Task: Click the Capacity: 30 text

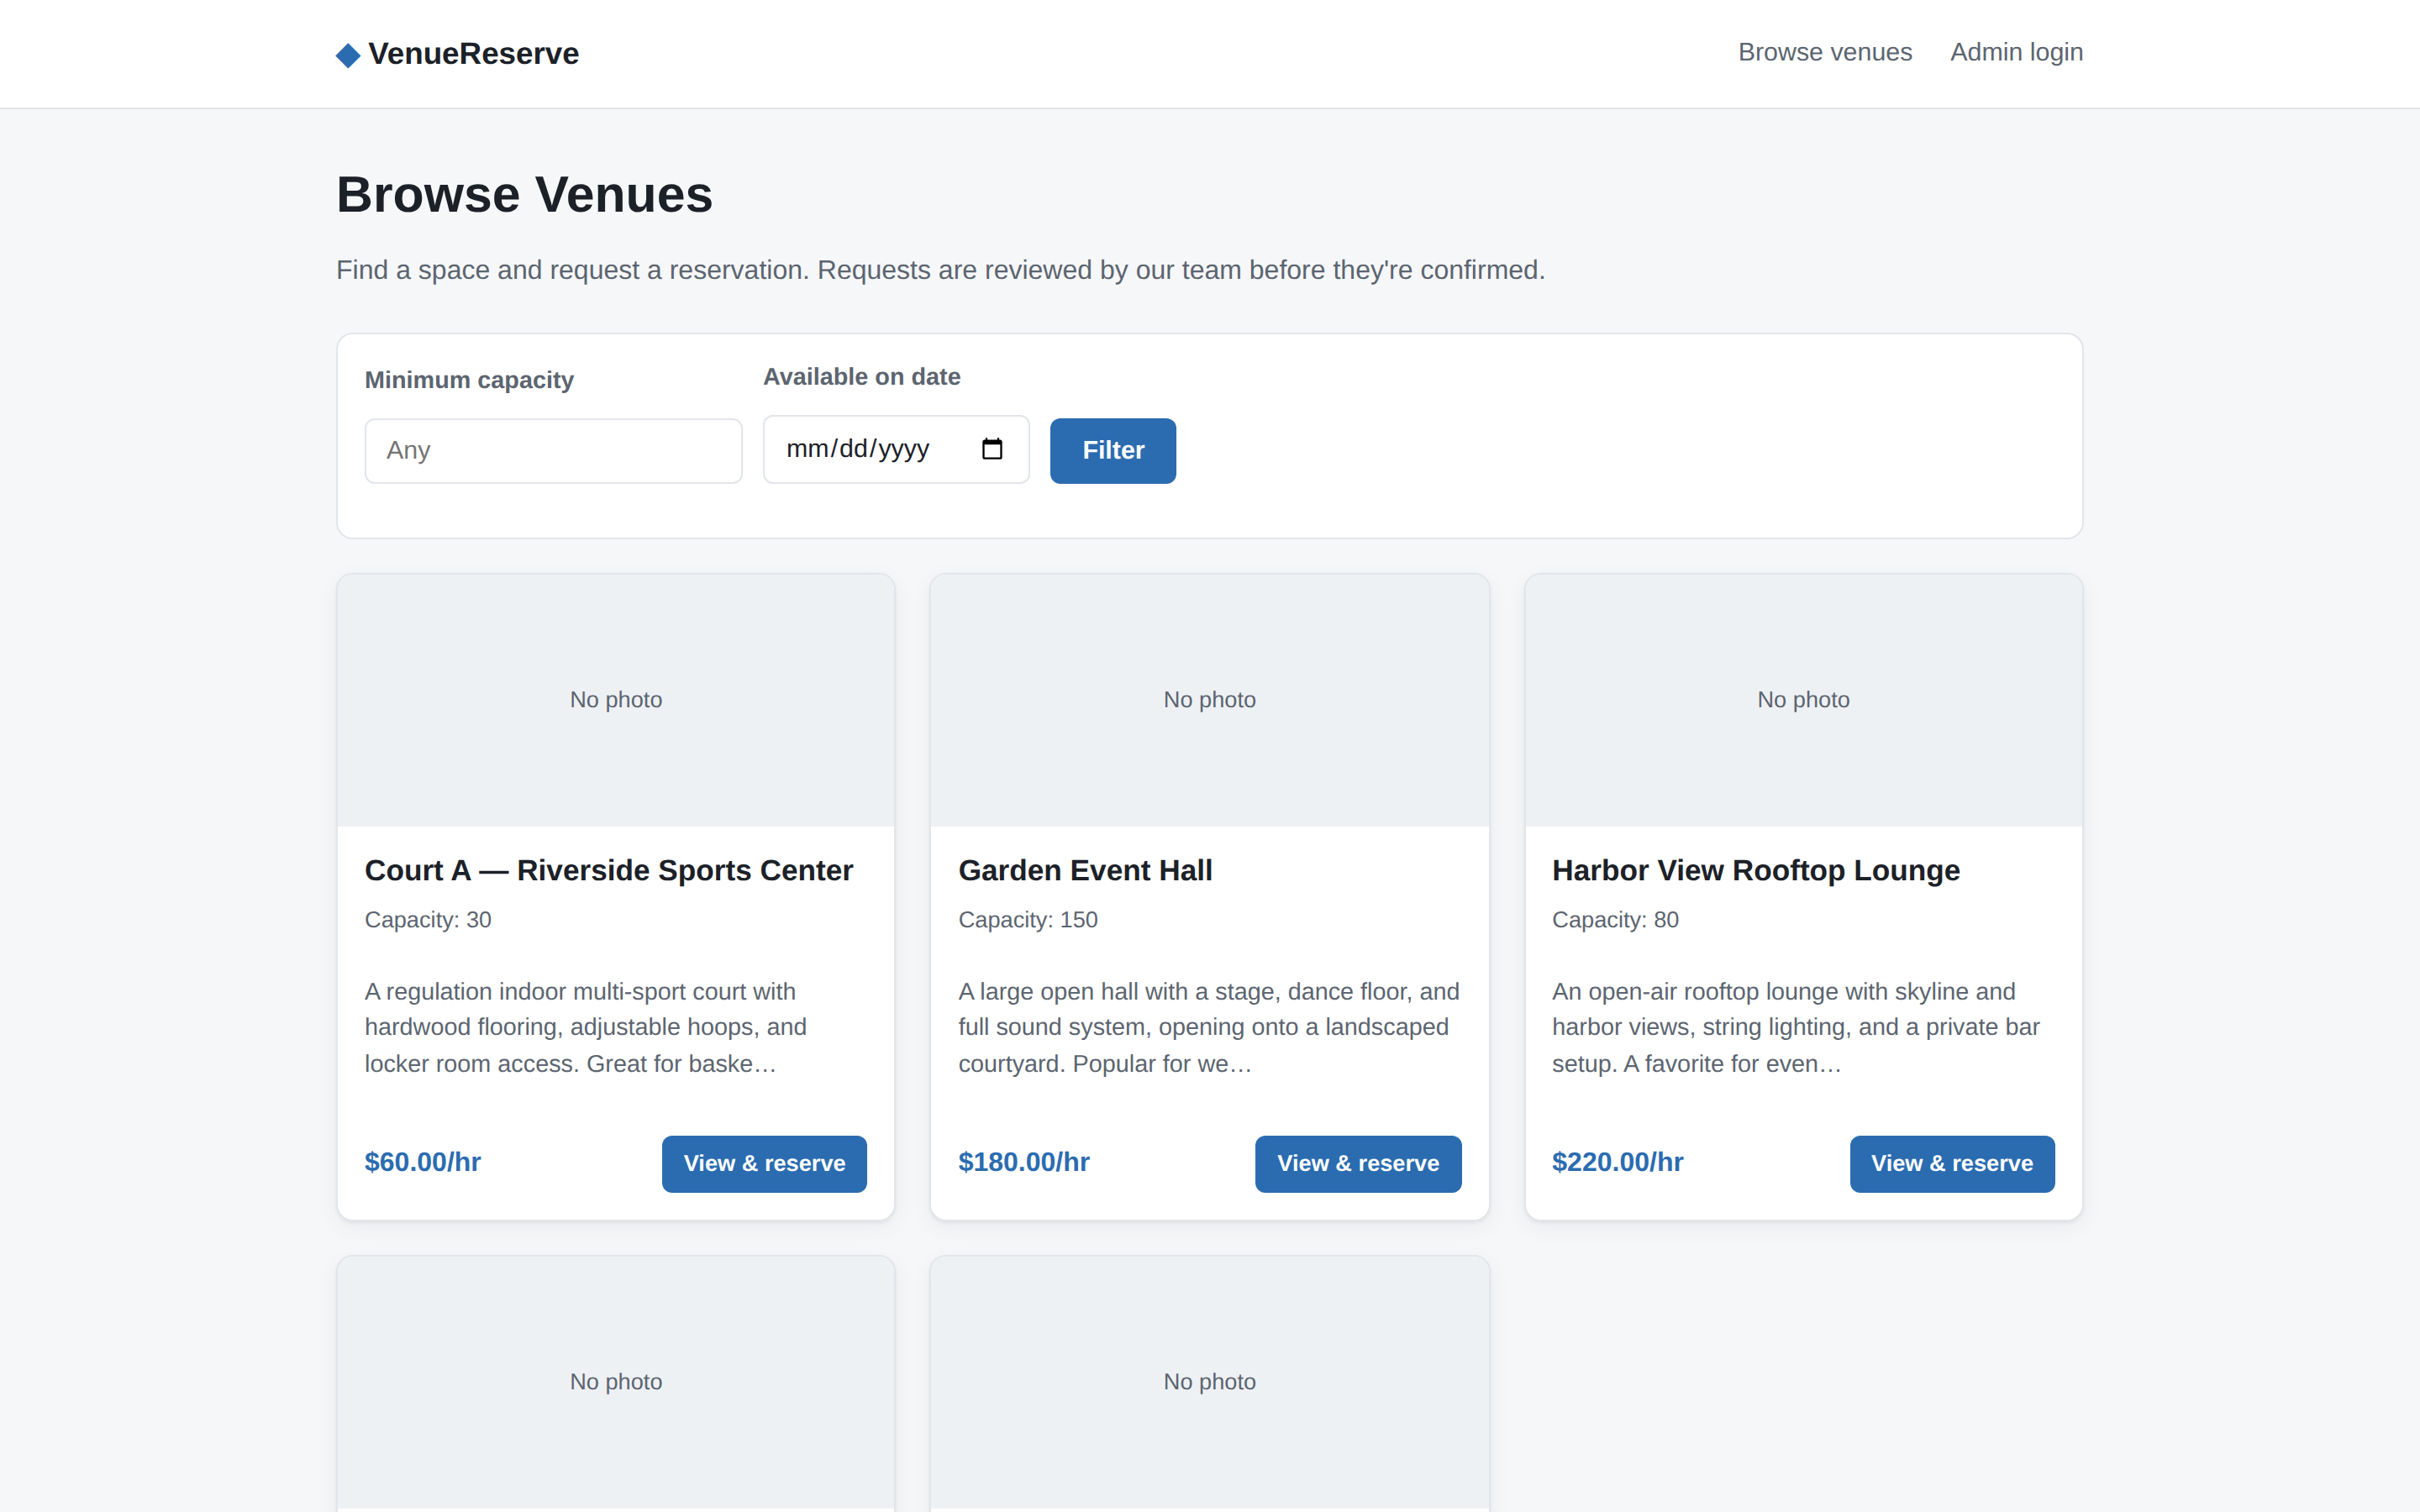Action: [428, 920]
